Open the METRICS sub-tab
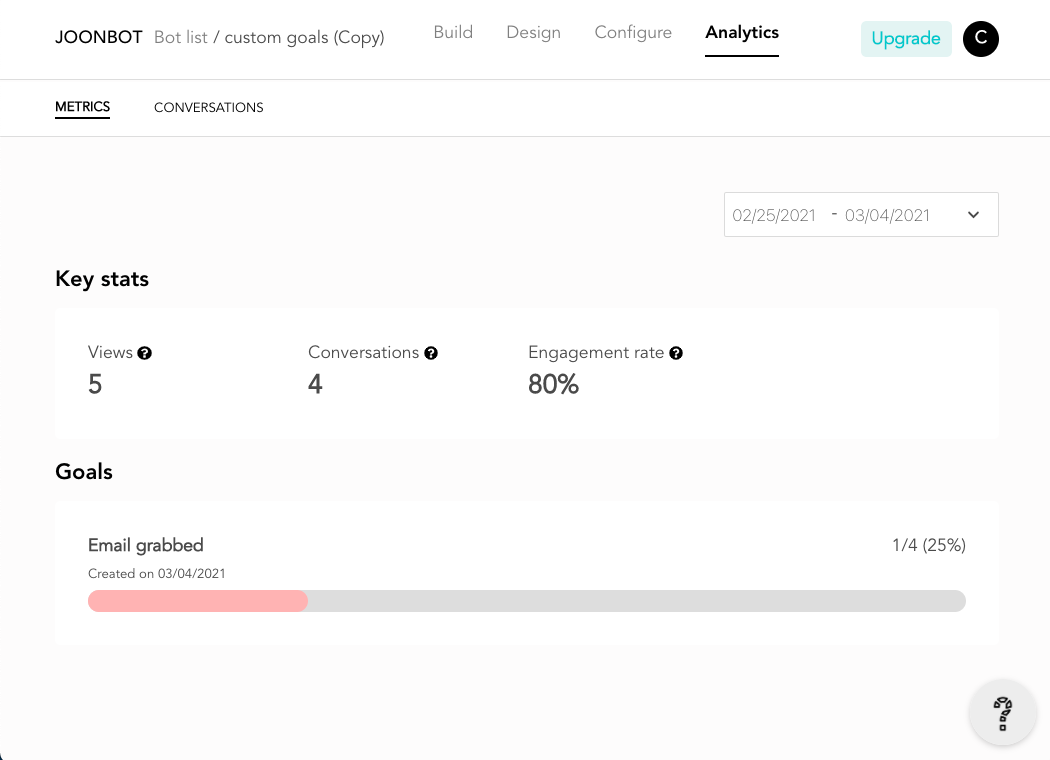The height and width of the screenshot is (760, 1050). tap(82, 107)
